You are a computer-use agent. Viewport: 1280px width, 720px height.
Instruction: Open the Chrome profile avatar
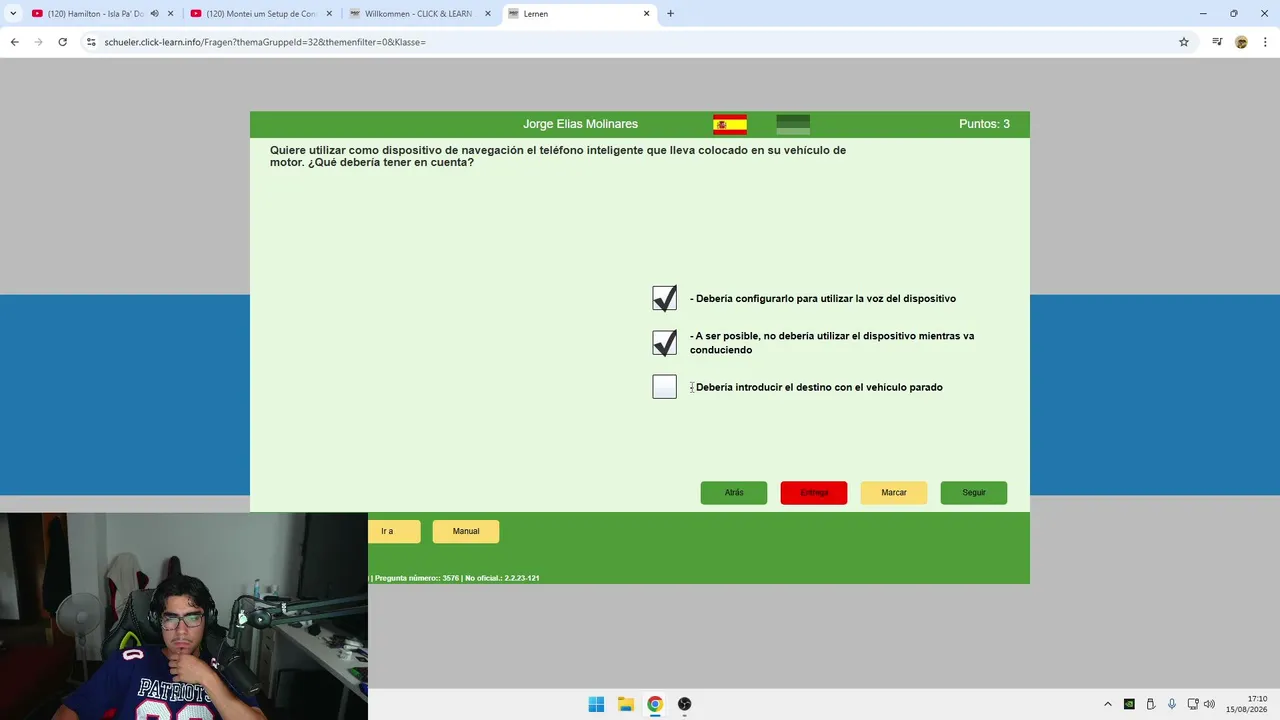(x=1241, y=42)
